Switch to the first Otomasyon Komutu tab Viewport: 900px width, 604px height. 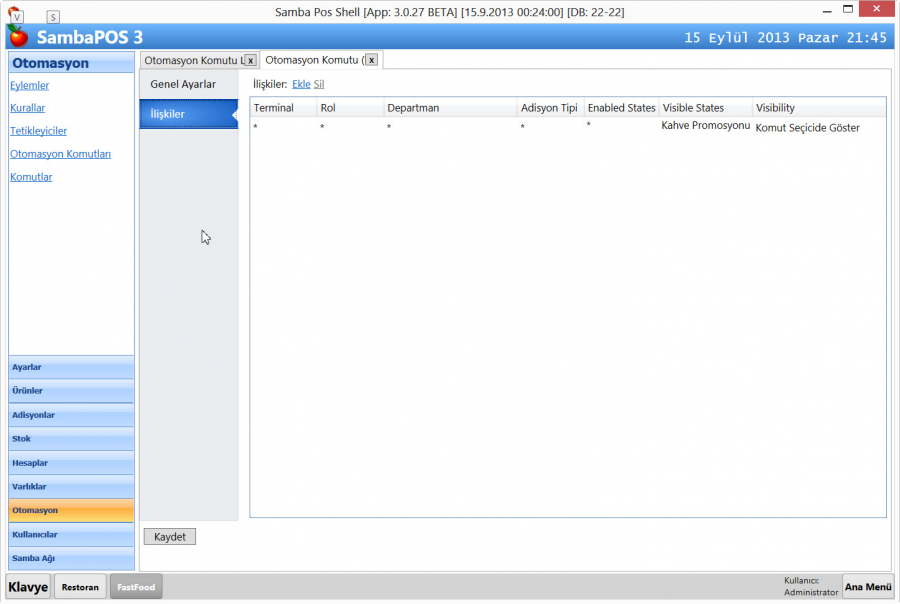pyautogui.click(x=192, y=60)
